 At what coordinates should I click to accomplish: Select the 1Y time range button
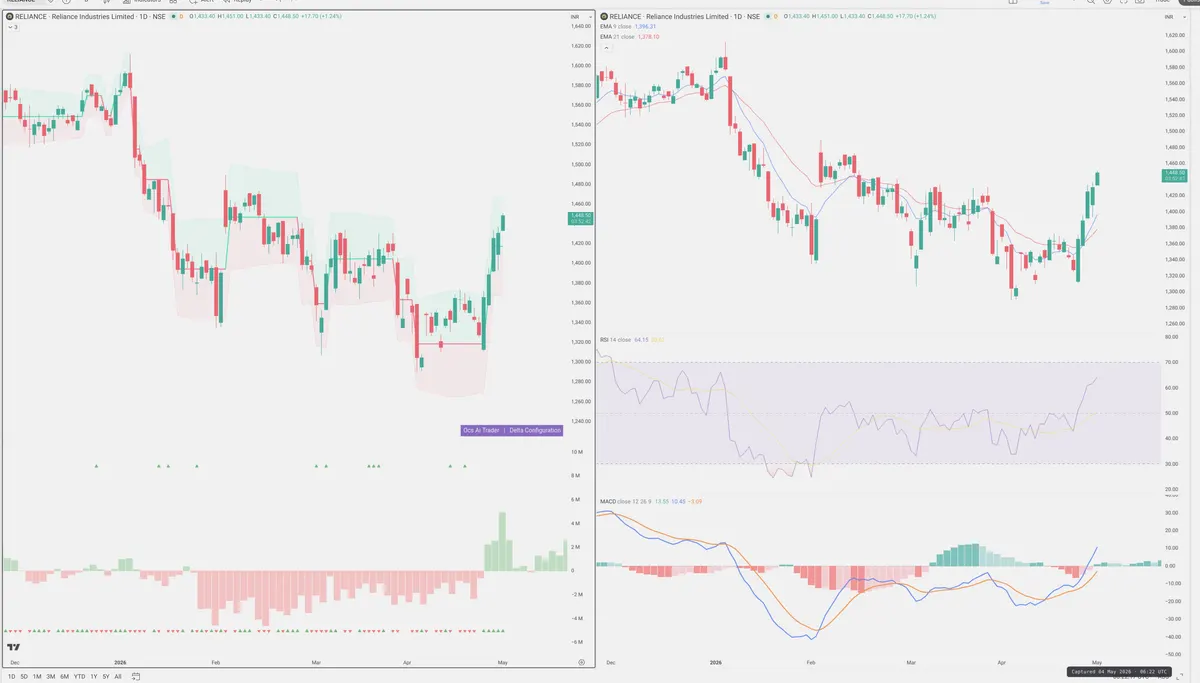(x=94, y=677)
